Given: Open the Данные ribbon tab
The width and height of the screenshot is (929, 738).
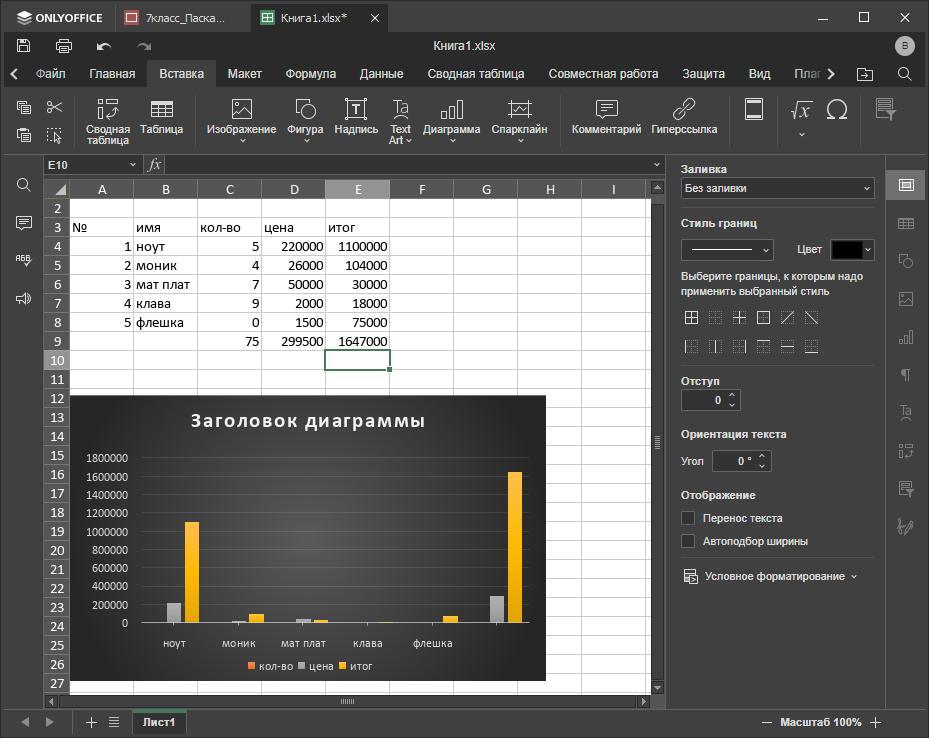Looking at the screenshot, I should click(381, 74).
